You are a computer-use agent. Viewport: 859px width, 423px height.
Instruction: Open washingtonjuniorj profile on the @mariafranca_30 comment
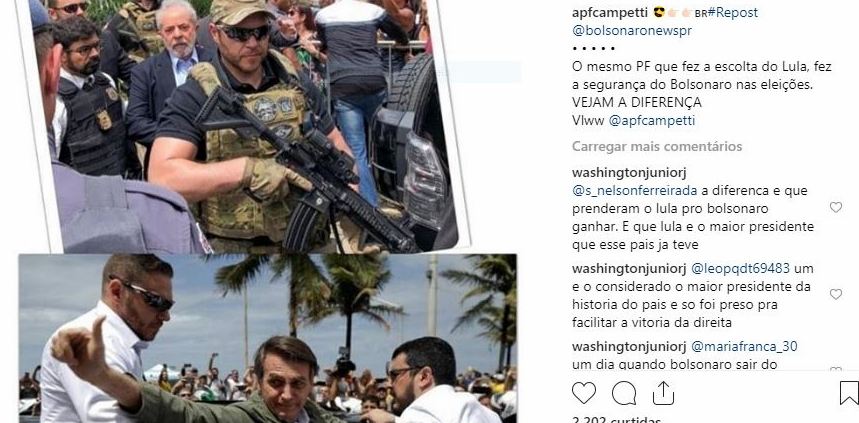(629, 346)
